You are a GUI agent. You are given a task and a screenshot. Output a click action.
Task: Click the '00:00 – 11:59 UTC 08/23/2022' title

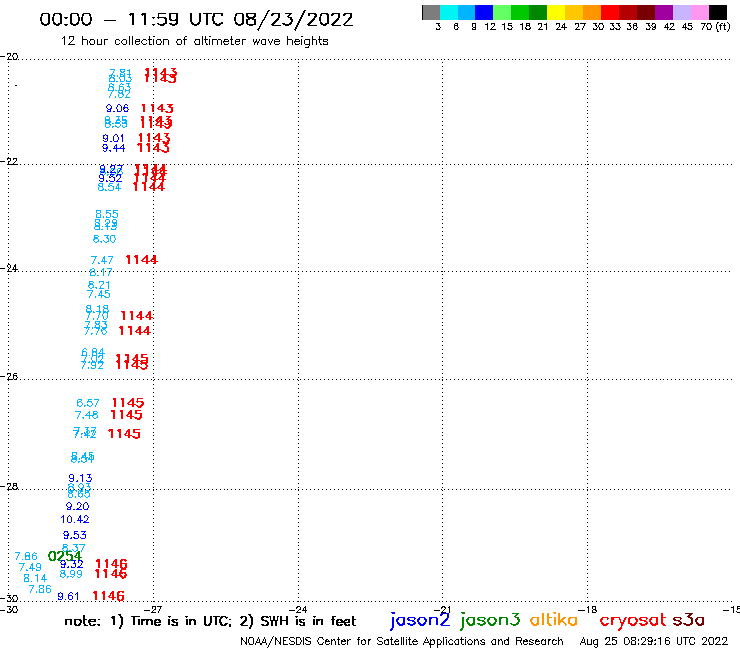pos(196,20)
